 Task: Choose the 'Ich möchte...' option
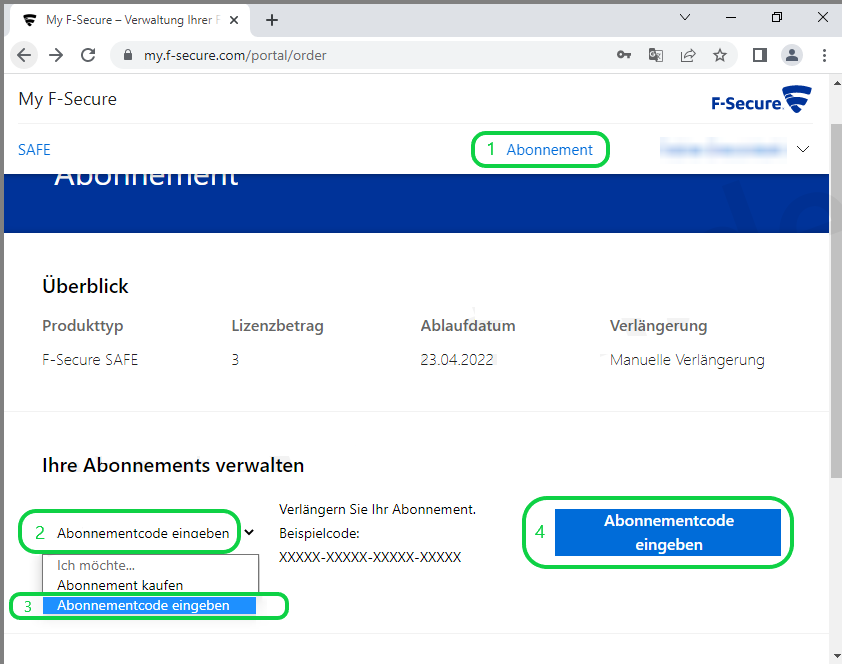point(150,565)
